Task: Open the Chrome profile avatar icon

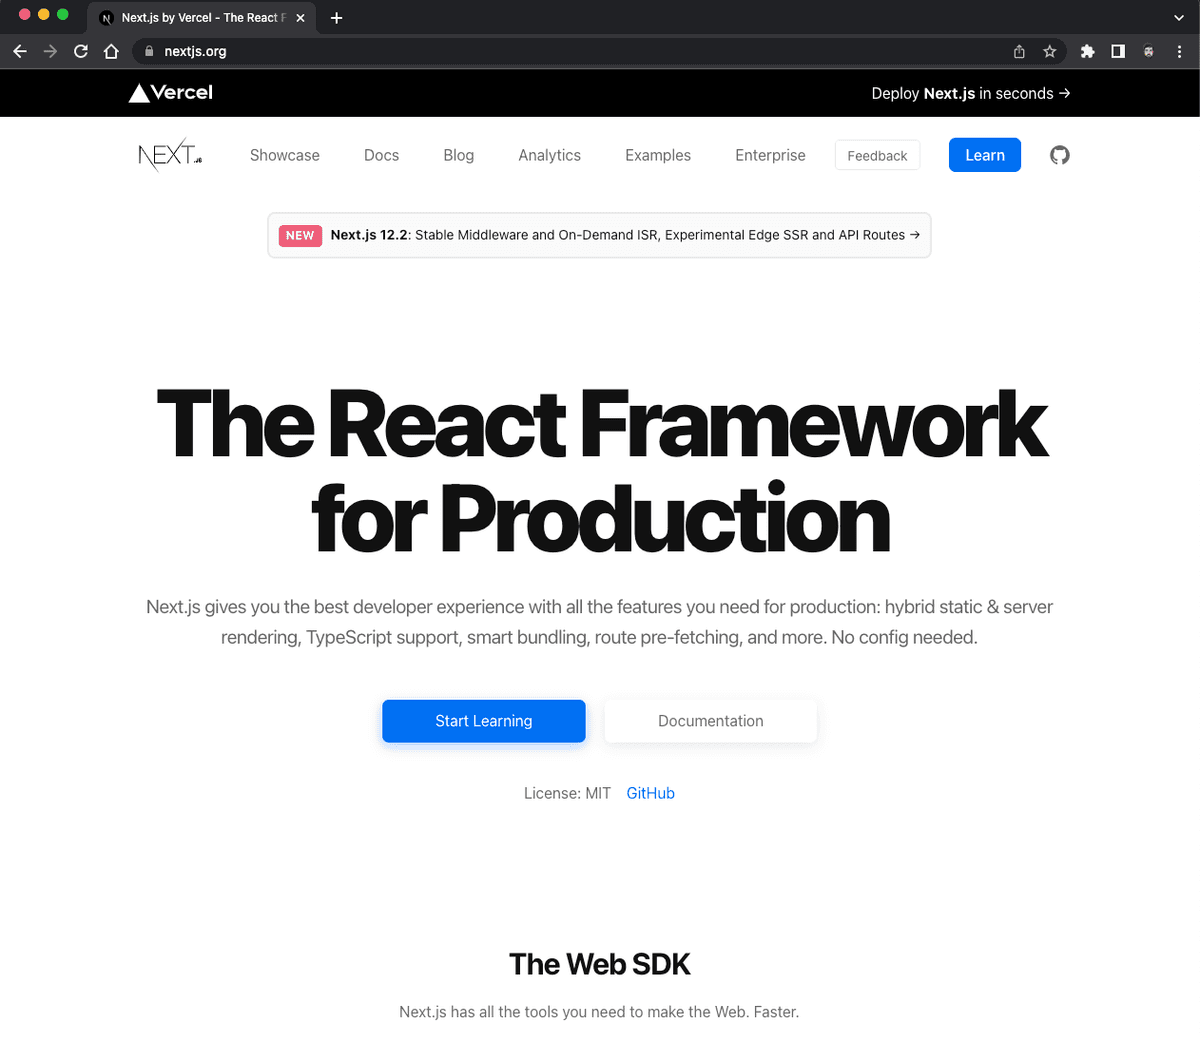Action: point(1148,51)
